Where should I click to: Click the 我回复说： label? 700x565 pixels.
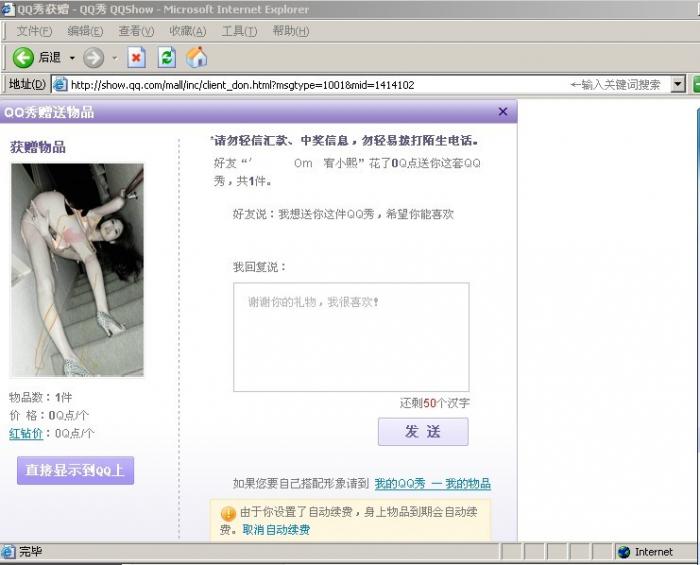(259, 267)
